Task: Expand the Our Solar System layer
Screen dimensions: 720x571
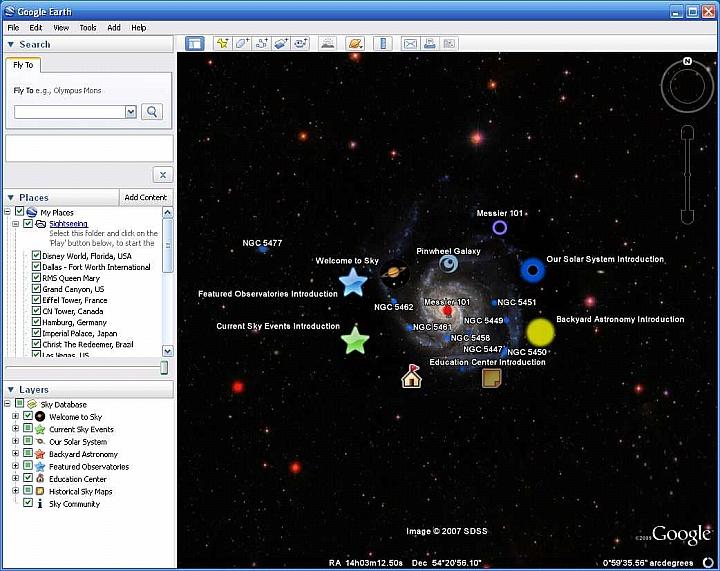Action: pyautogui.click(x=16, y=441)
